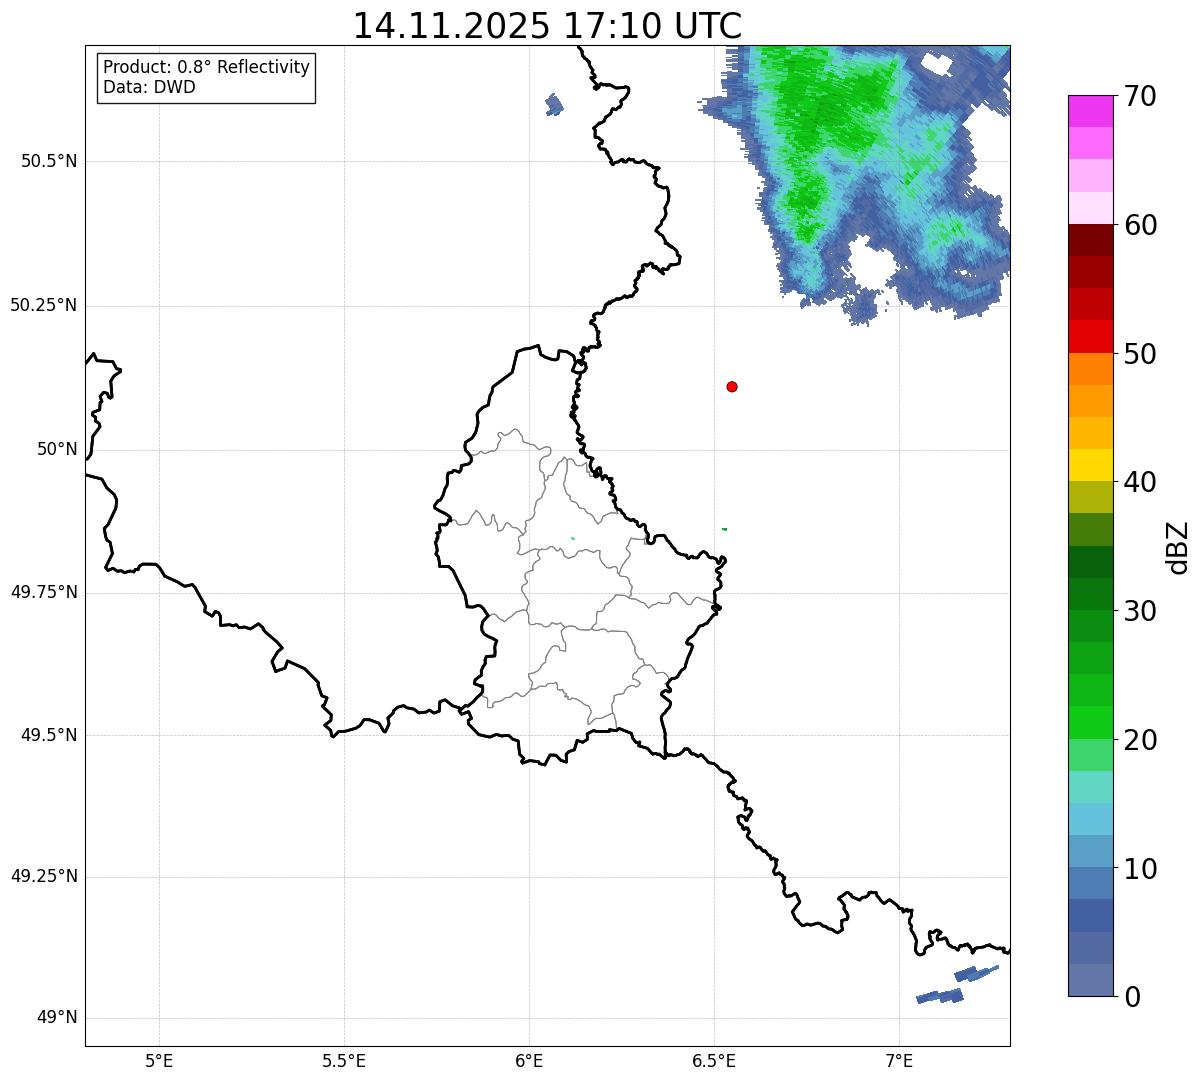Click the longitude label '6.5°E'
The width and height of the screenshot is (1202, 1081).
tap(714, 1060)
